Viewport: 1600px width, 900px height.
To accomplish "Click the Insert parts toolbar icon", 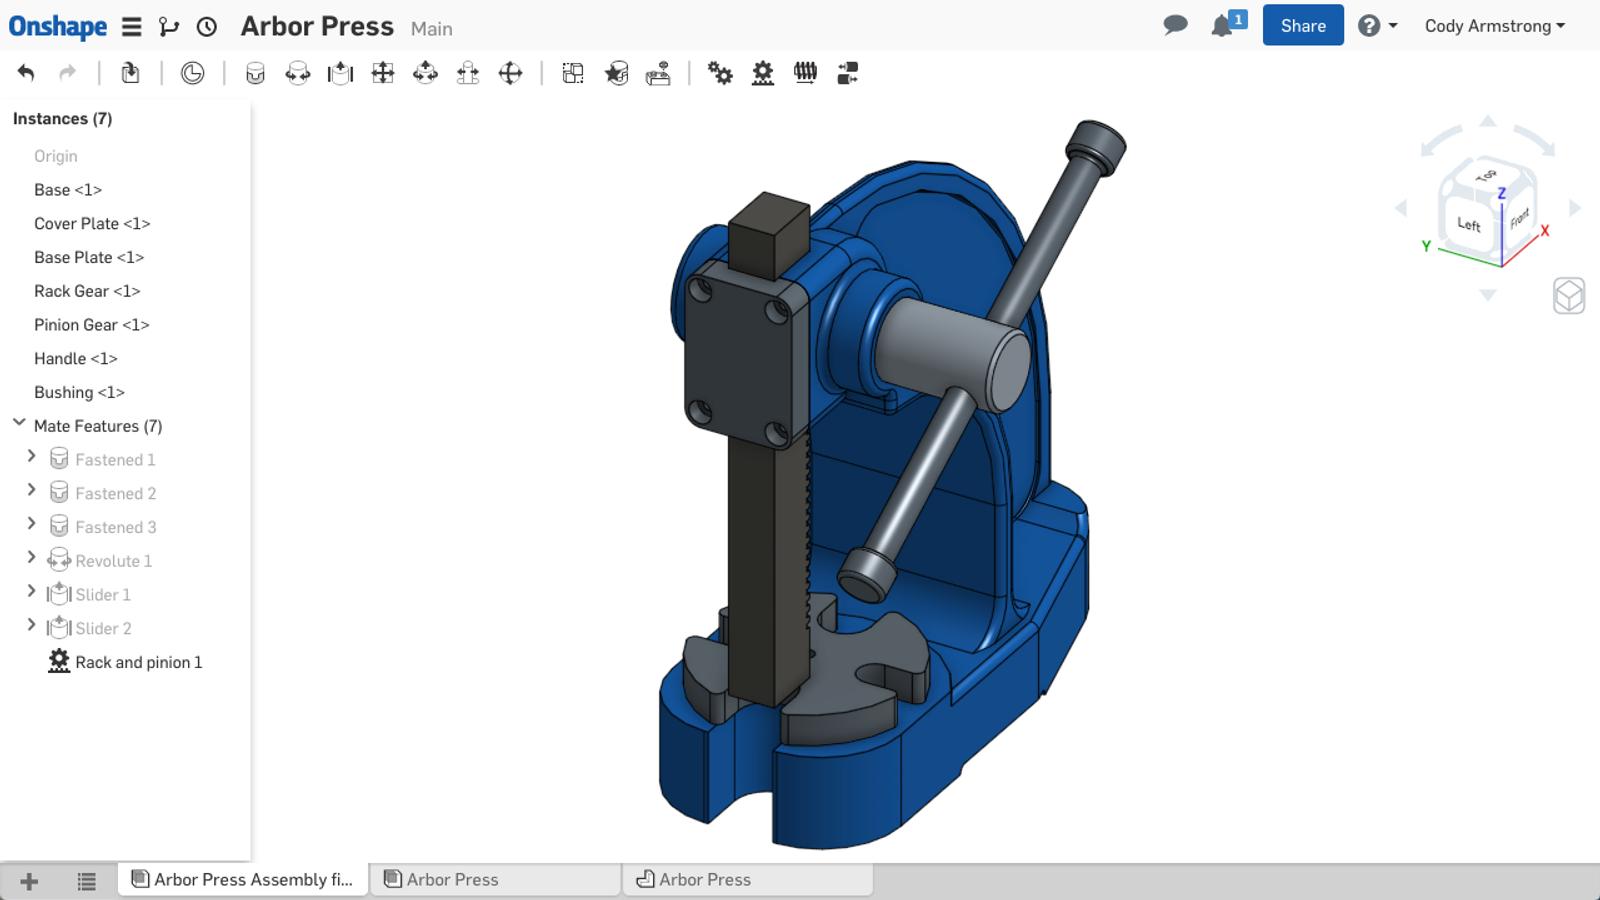I will coord(130,73).
